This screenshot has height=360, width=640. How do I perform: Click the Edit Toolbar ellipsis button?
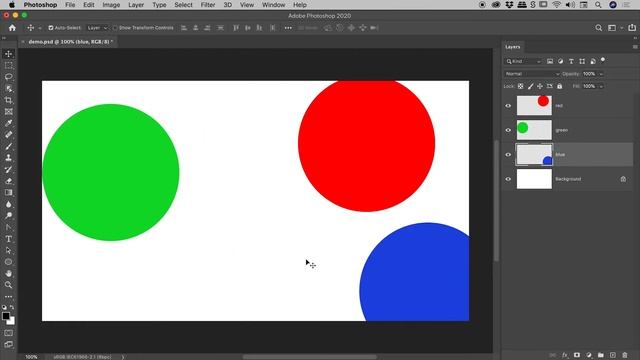[x=9, y=296]
